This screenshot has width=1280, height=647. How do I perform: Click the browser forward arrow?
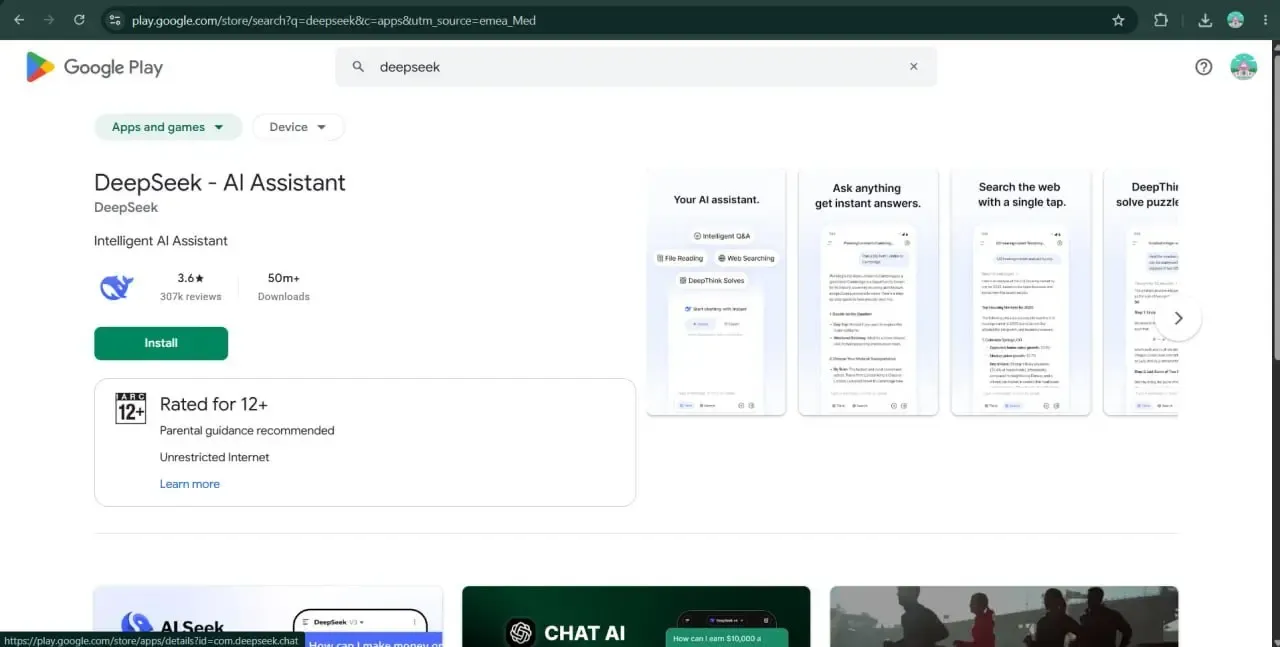click(x=49, y=20)
